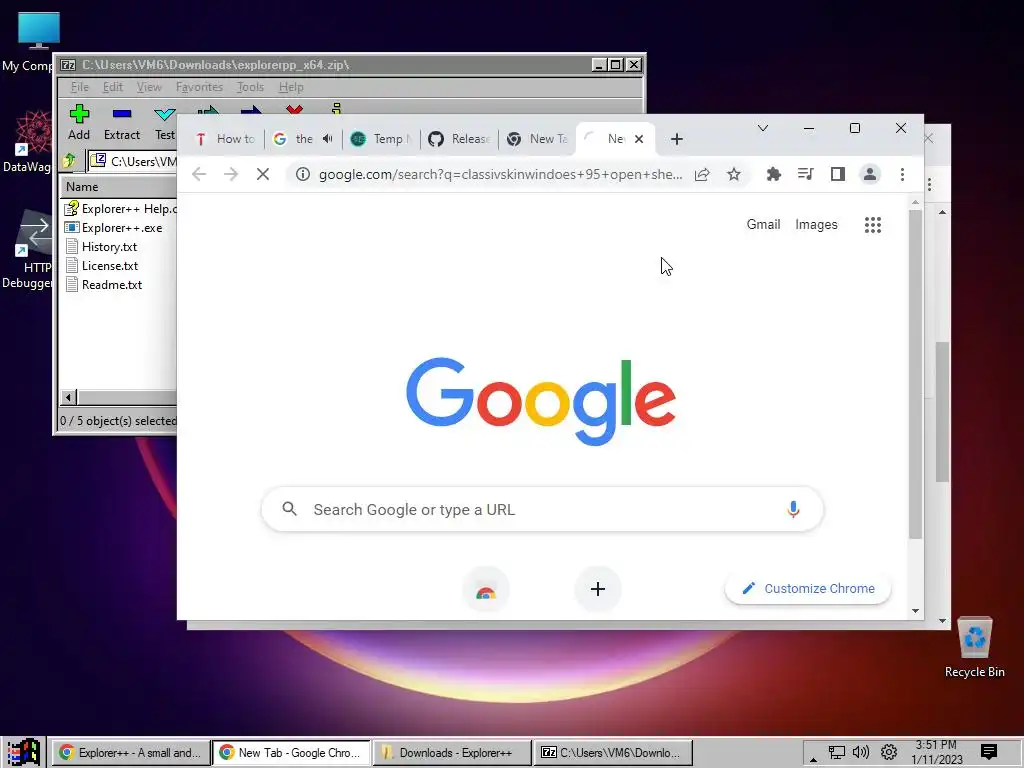Open settings gear in system tray
The image size is (1024, 768).
click(889, 752)
